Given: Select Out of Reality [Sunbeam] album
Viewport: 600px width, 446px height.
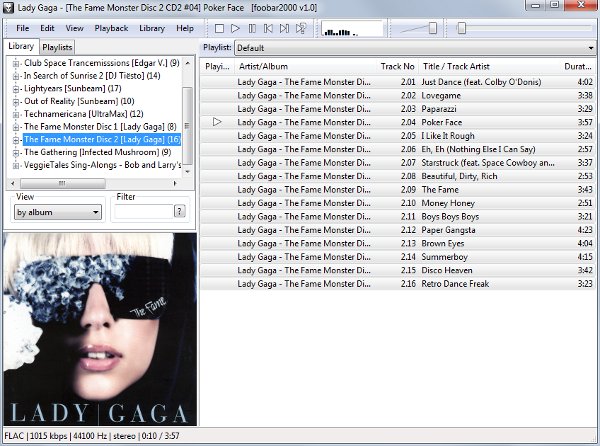Looking at the screenshot, I should tap(79, 101).
